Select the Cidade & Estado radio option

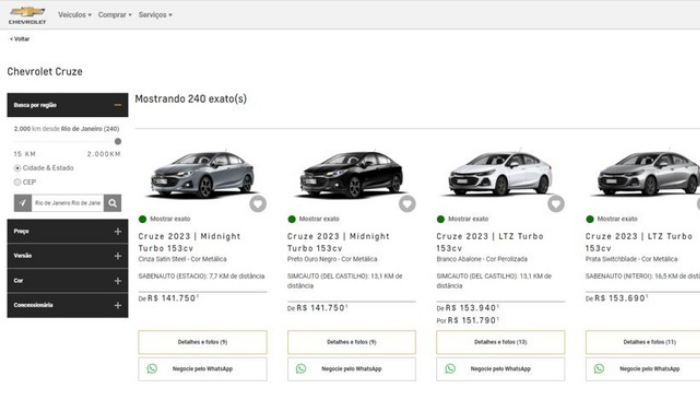point(18,168)
